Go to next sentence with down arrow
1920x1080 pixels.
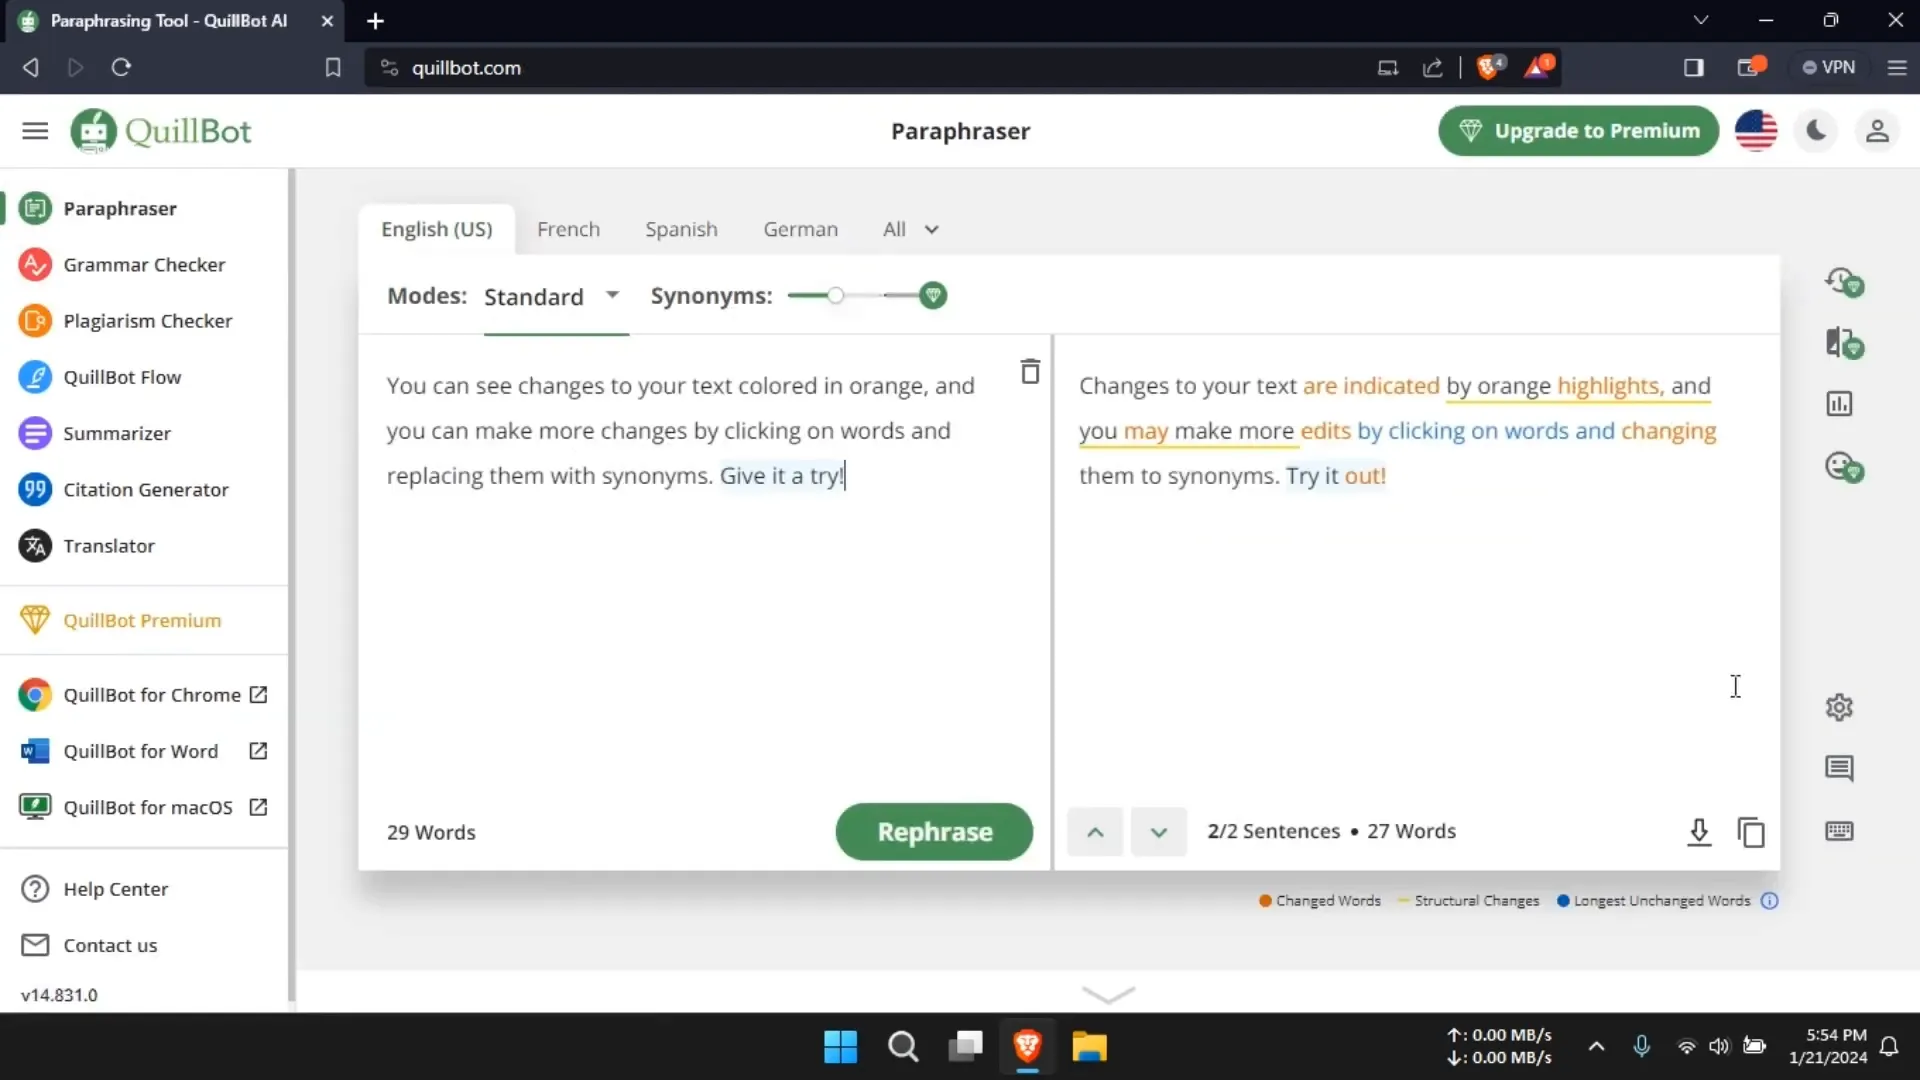click(1158, 832)
